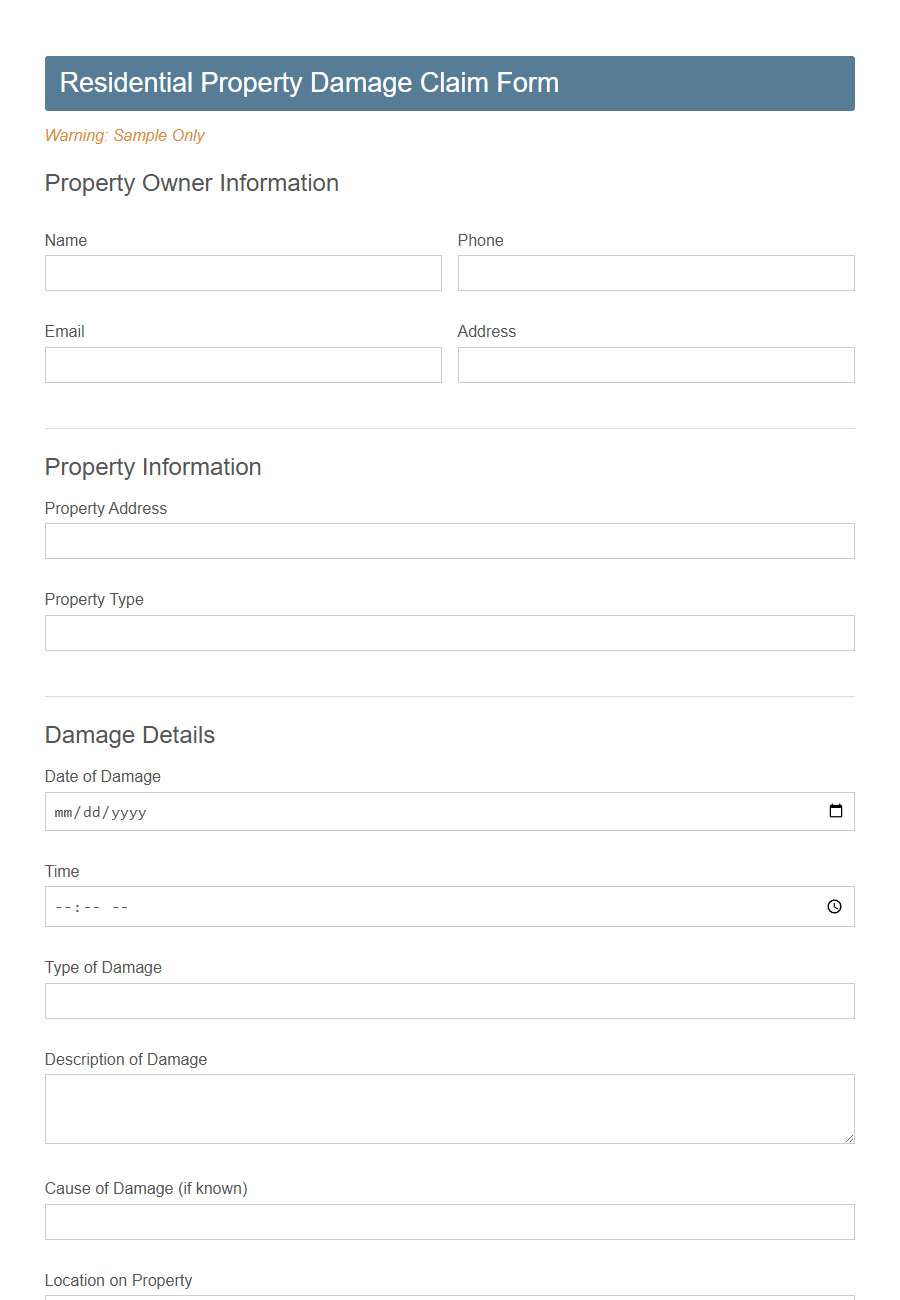
Task: Click the Warning: Sample Only notice
Action: [124, 135]
